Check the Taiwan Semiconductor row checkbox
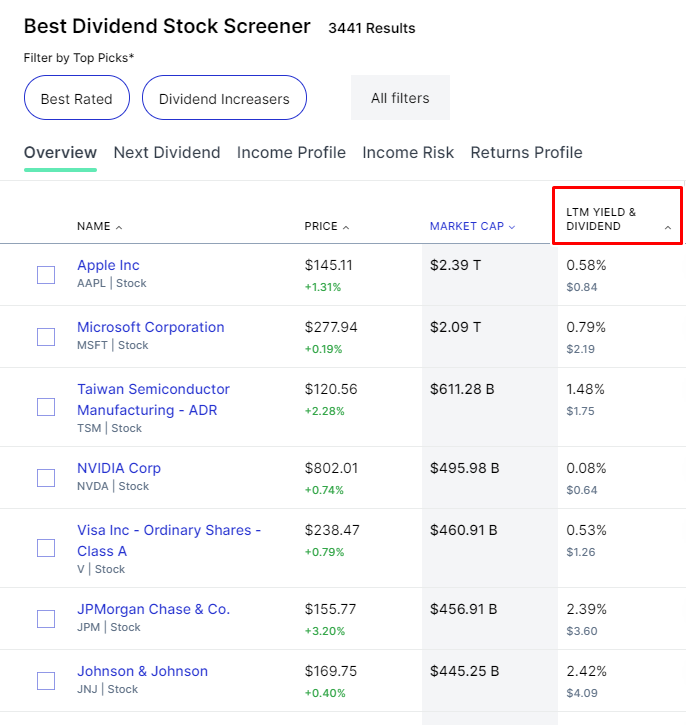Viewport: 686px width, 725px height. tap(46, 407)
